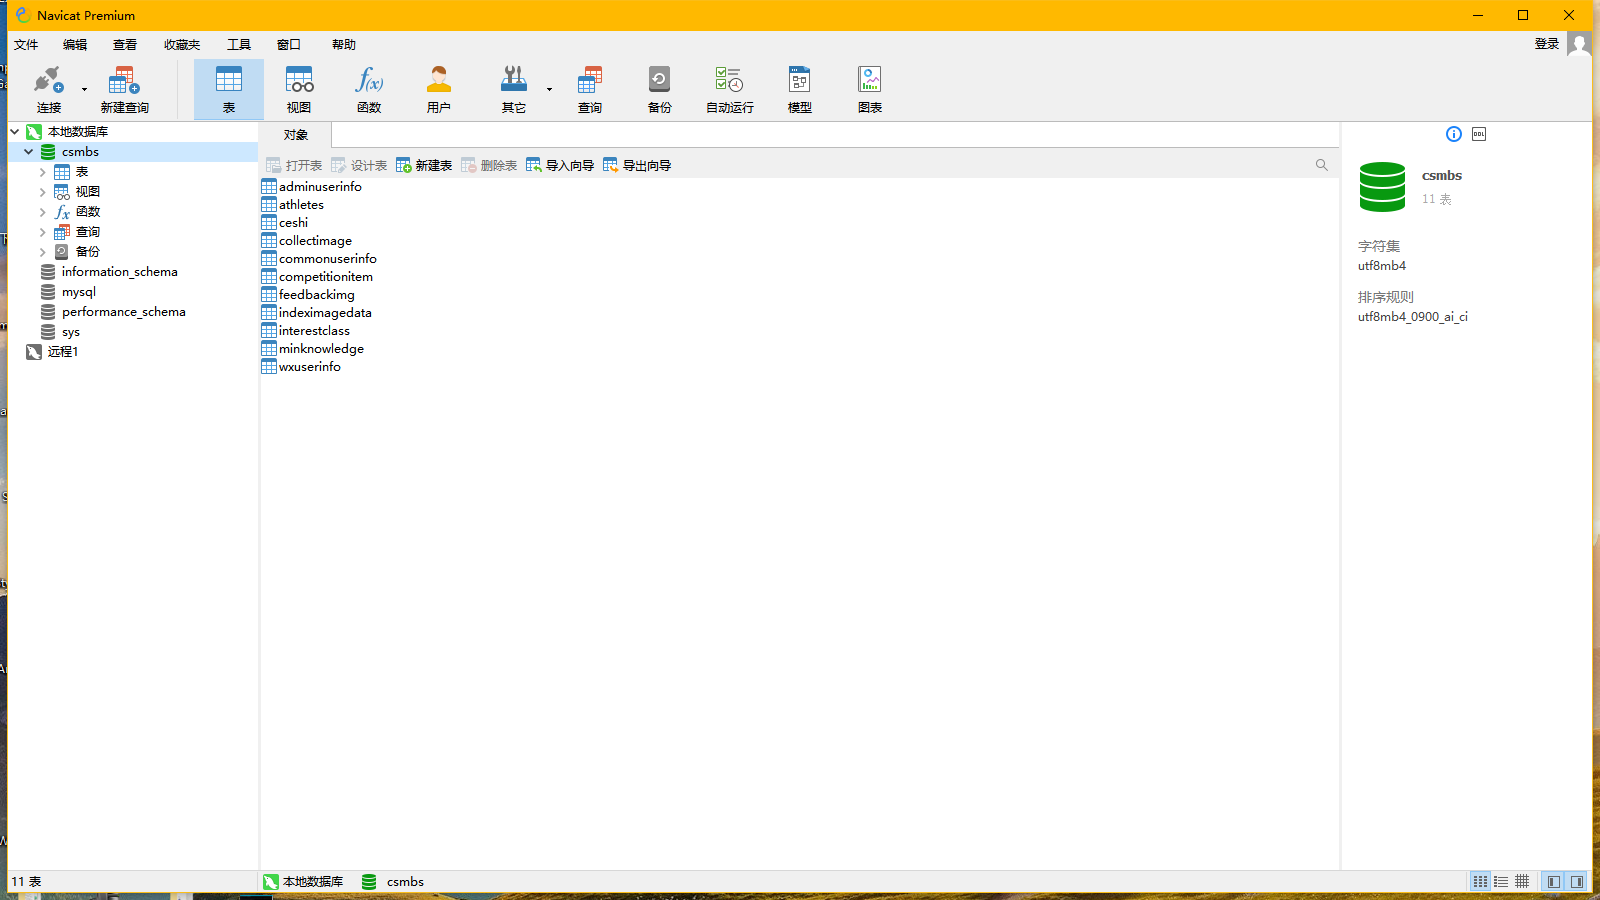Screen dimensions: 1600x900
Task: Open the 工具 (Tools) menu
Action: 239,45
